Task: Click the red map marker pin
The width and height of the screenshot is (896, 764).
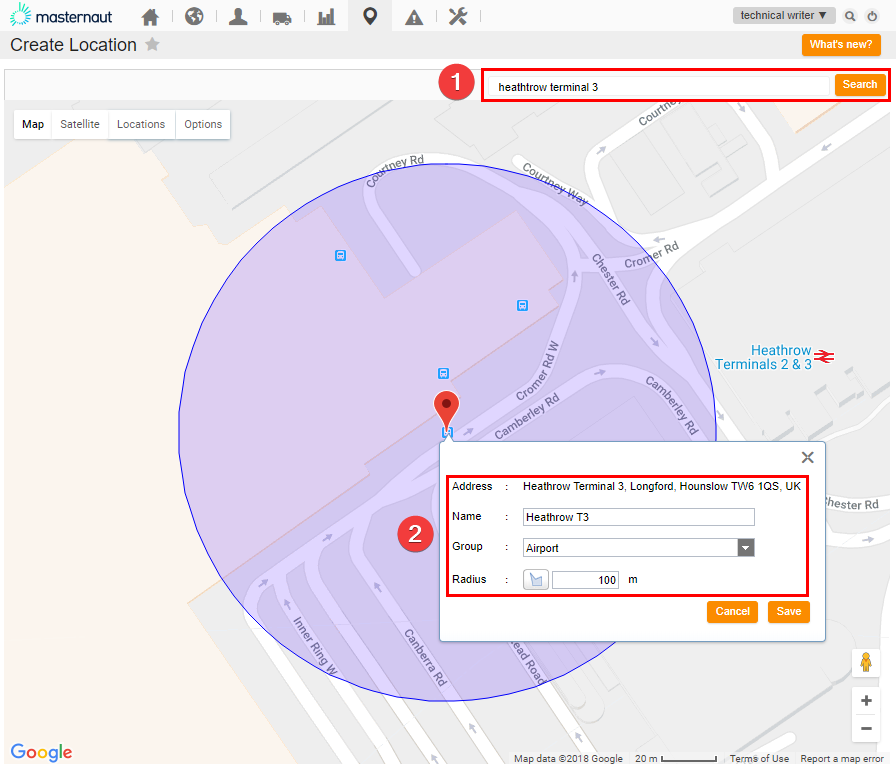Action: [446, 410]
